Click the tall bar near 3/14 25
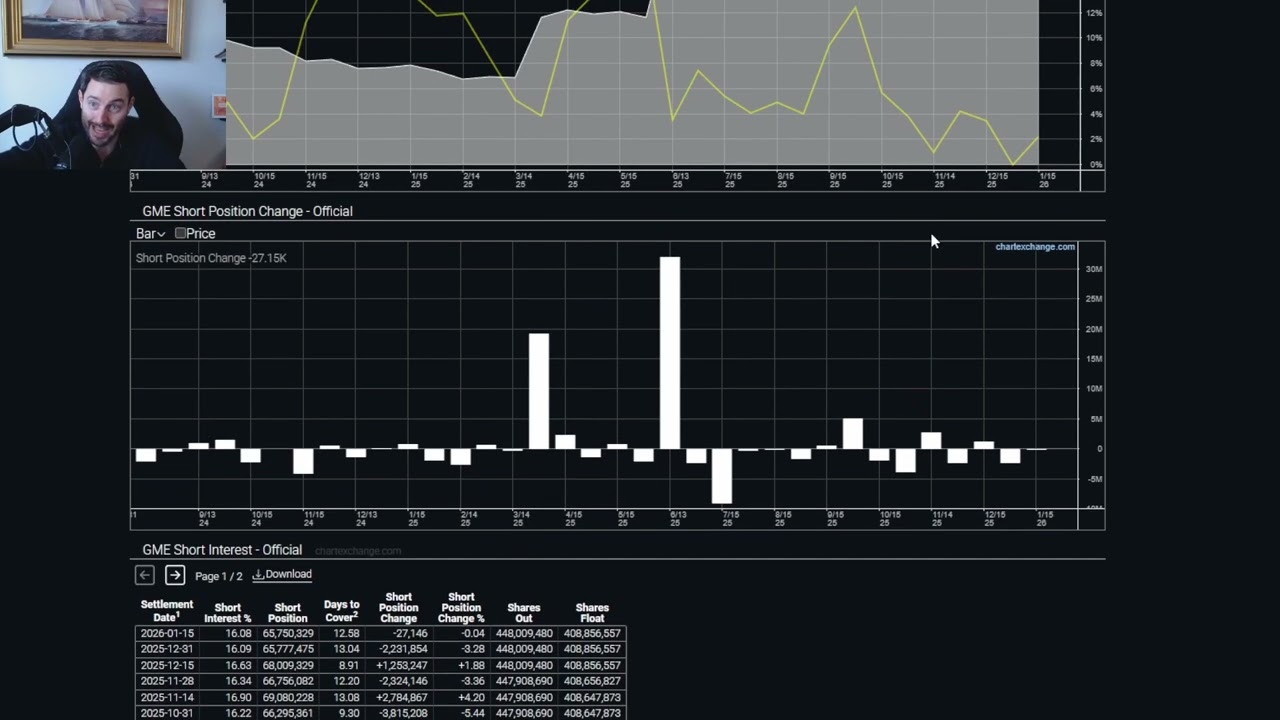 539,391
